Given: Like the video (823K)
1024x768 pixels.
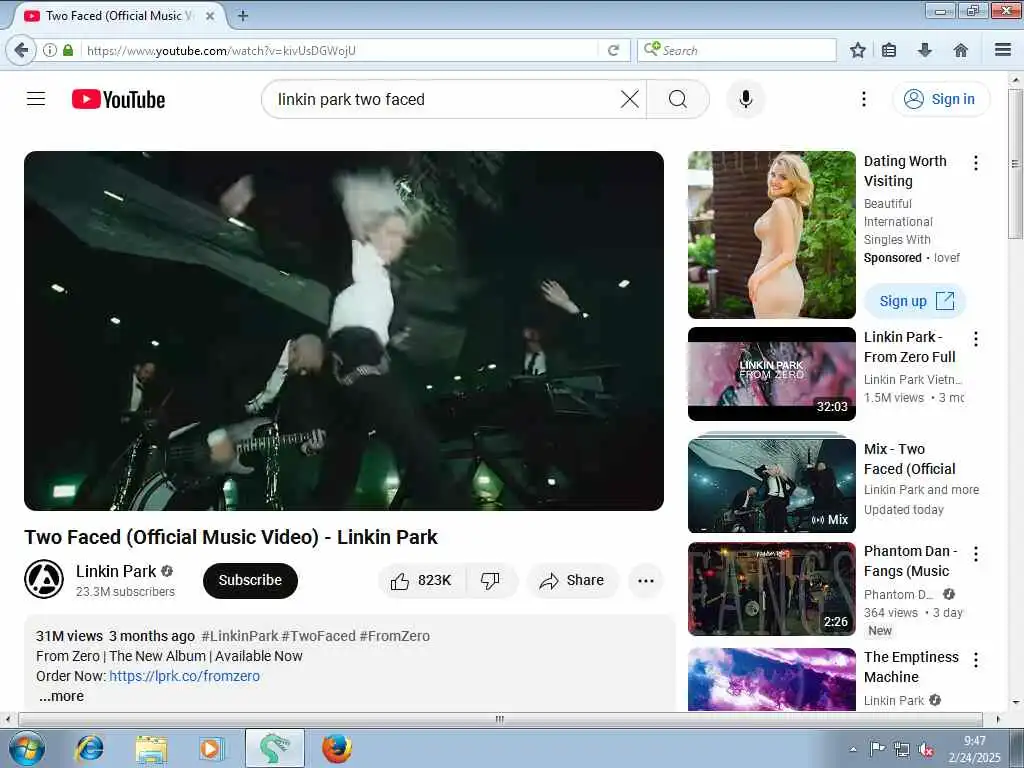Looking at the screenshot, I should pyautogui.click(x=421, y=580).
